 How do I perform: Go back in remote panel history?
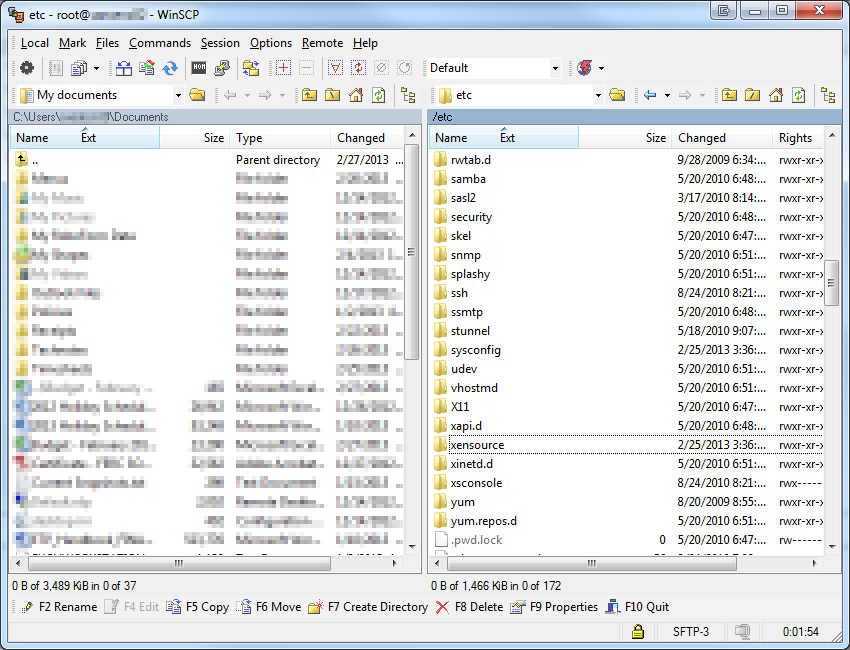click(650, 95)
